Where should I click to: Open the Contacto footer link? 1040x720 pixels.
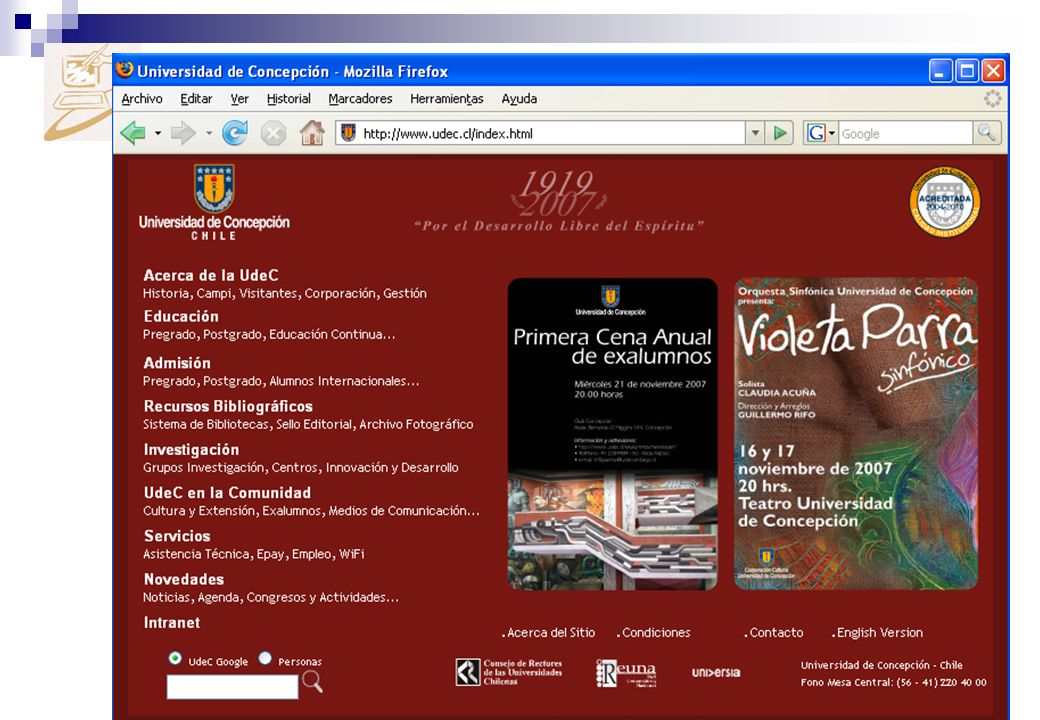[x=773, y=632]
